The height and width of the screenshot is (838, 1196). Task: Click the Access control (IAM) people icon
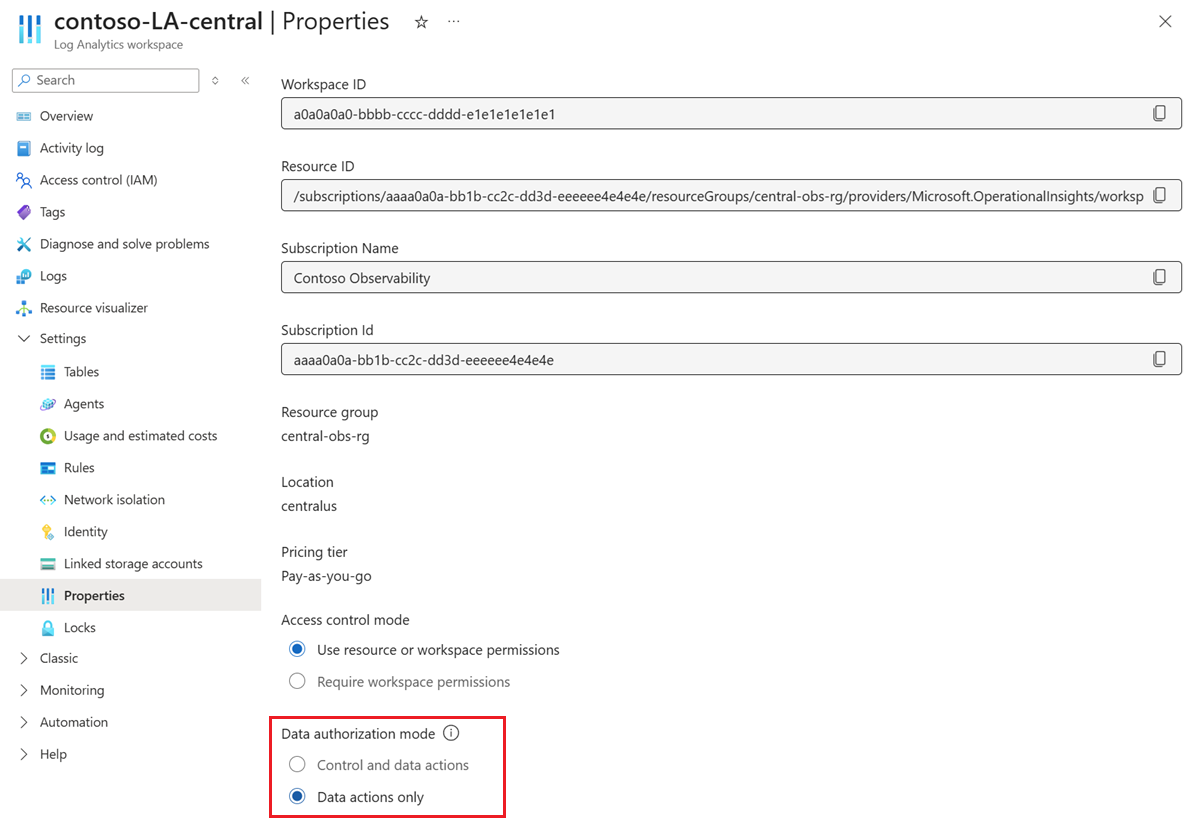24,180
